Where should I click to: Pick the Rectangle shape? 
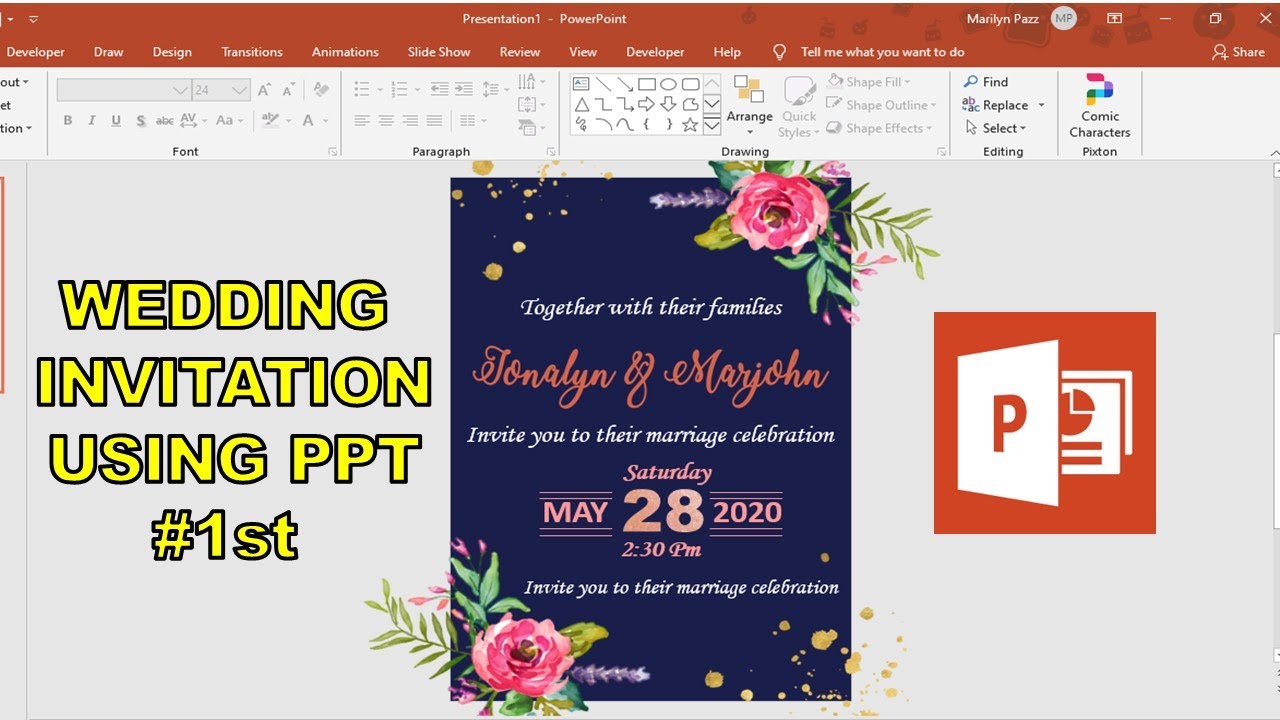647,84
